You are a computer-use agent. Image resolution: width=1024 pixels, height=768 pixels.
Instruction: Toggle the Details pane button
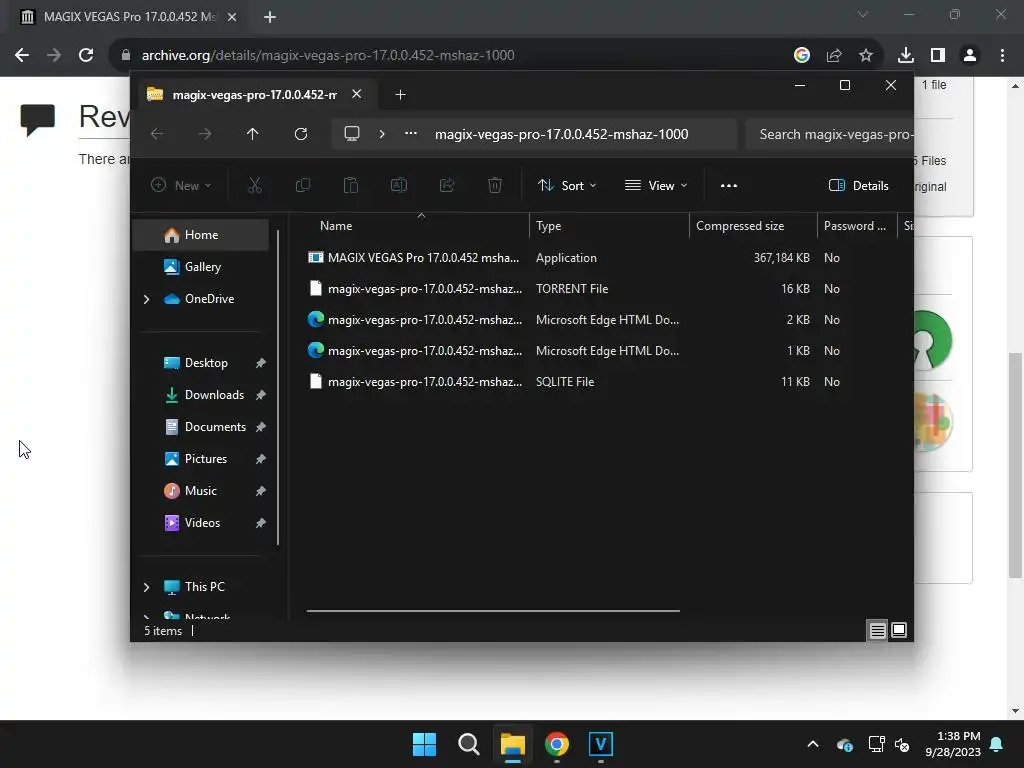(858, 185)
